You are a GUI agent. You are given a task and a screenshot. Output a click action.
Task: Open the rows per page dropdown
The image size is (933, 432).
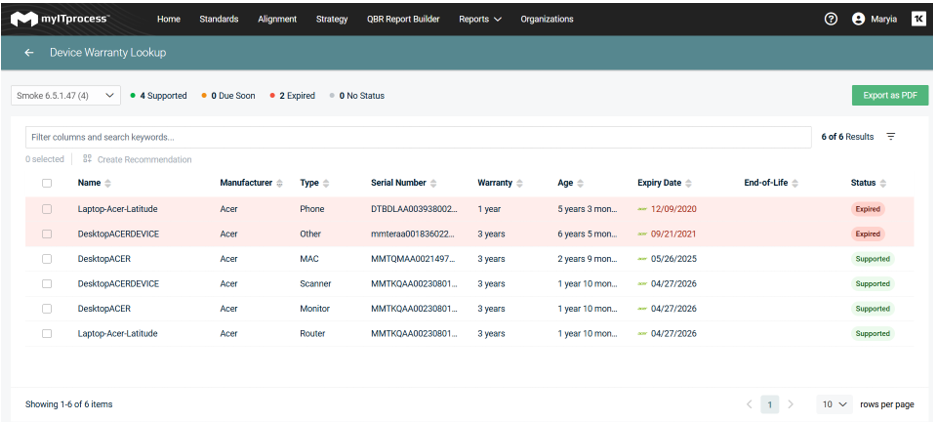(x=834, y=405)
